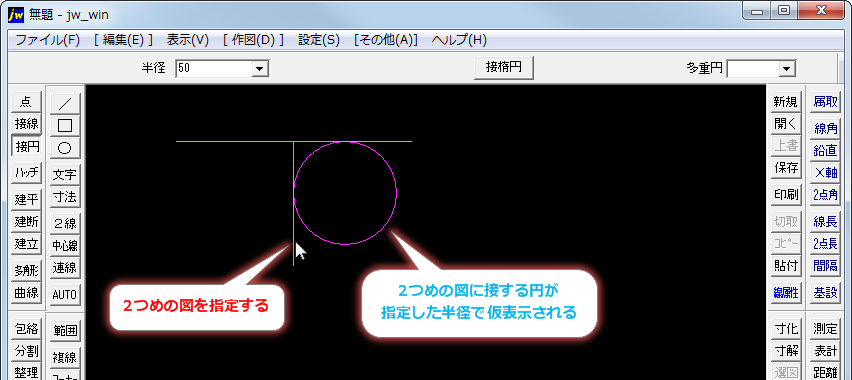The width and height of the screenshot is (852, 380).
Task: Toggle the 接円 tangent circle tool
Action: pos(26,146)
